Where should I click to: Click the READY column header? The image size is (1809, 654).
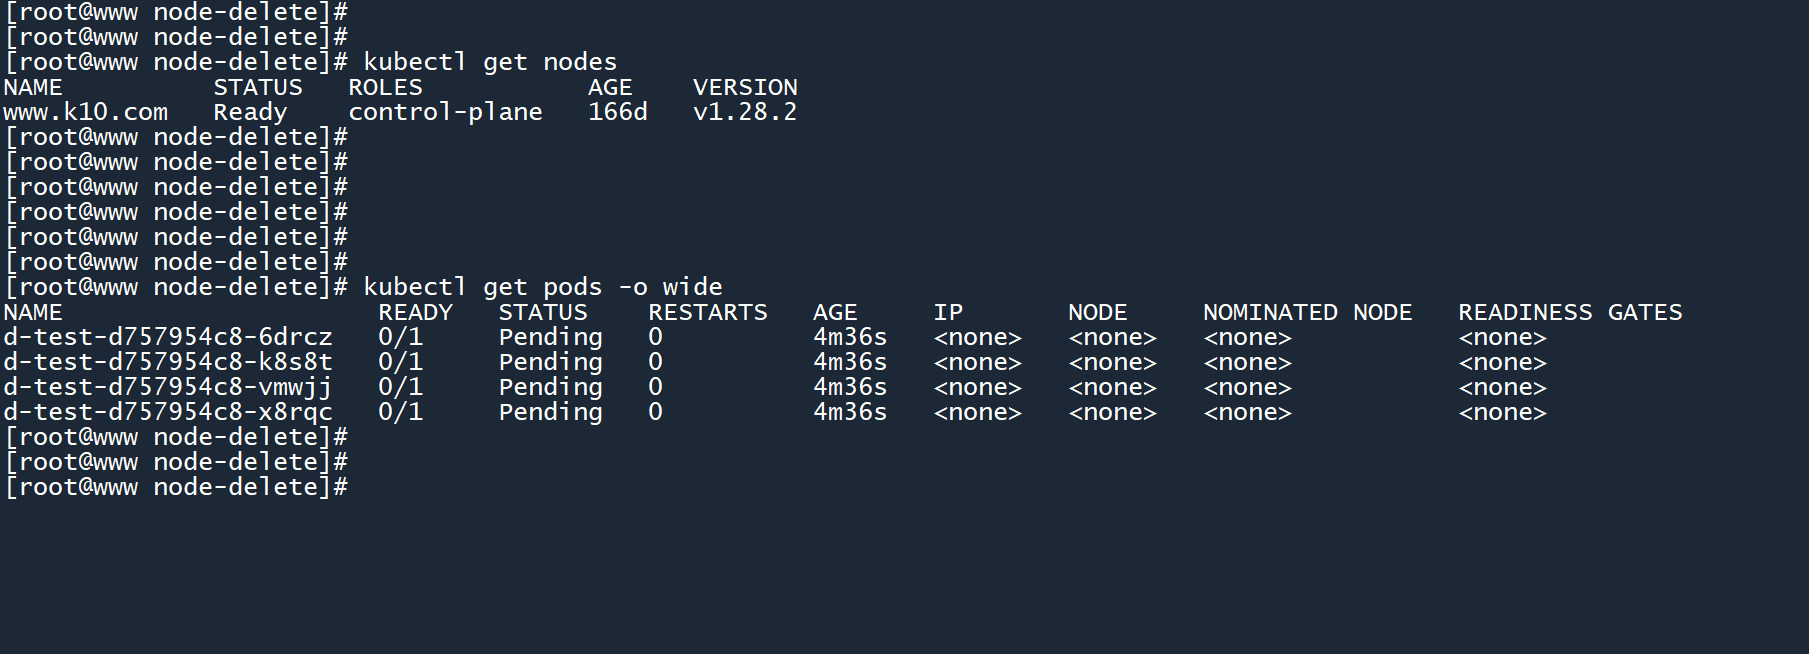(415, 312)
